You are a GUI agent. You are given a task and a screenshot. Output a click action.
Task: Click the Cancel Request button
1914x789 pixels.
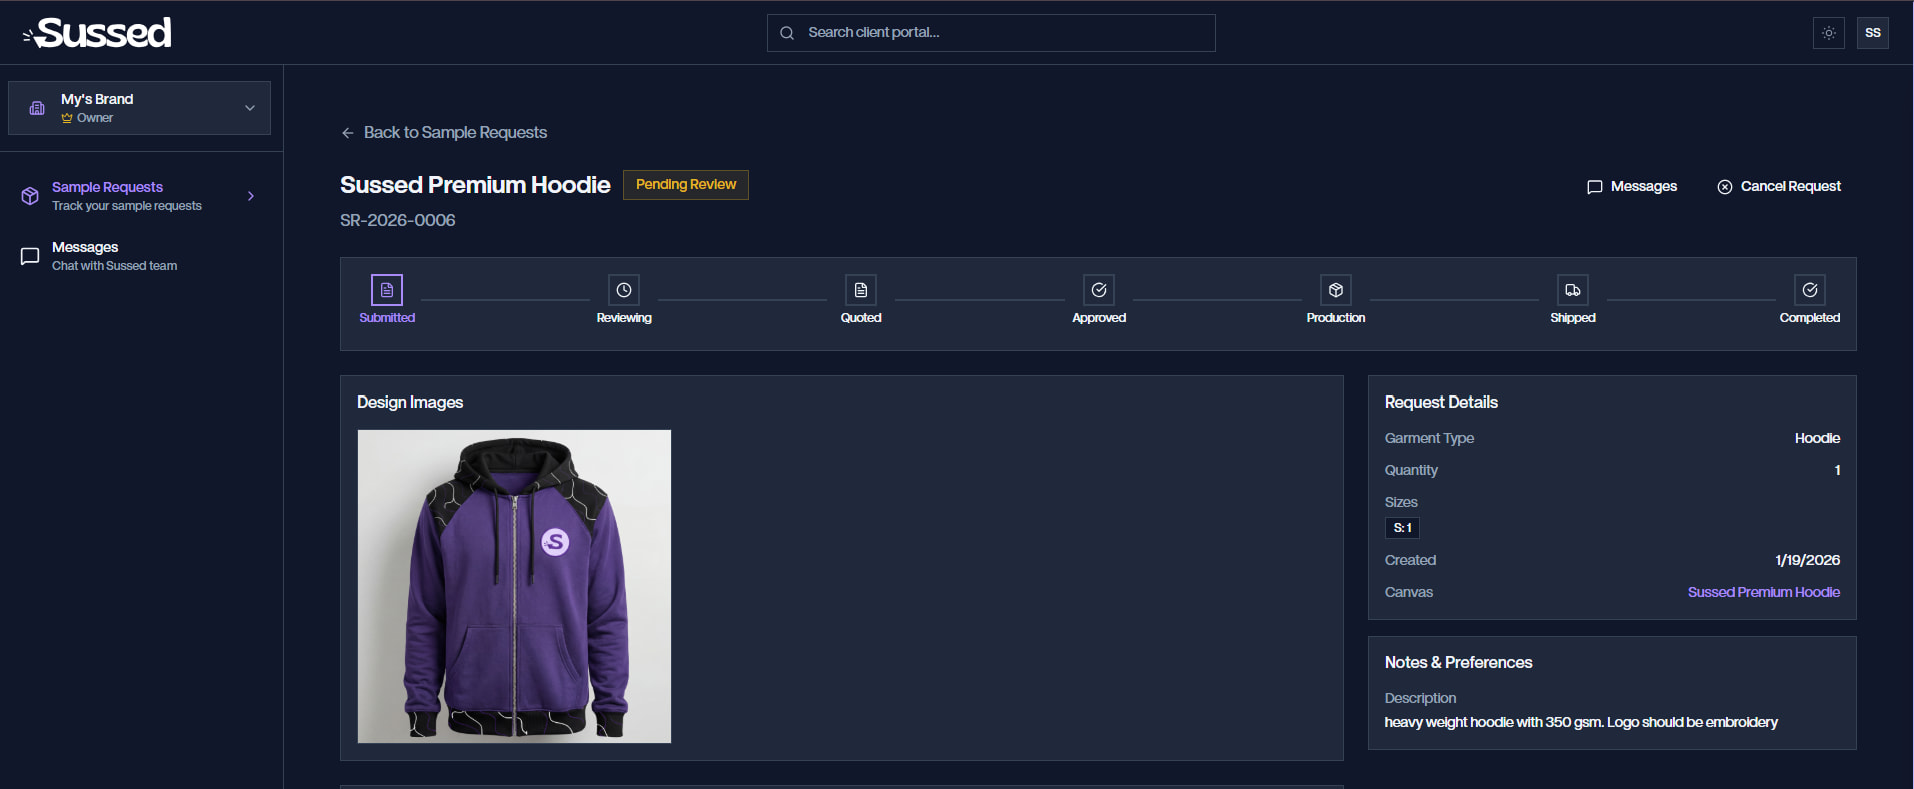[x=1779, y=186]
